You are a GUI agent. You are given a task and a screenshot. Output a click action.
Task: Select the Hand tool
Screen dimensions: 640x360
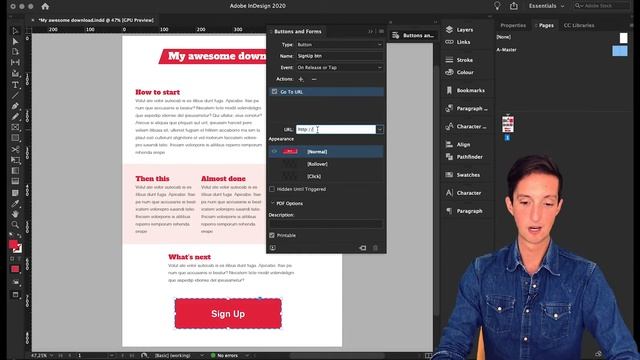tap(15, 214)
